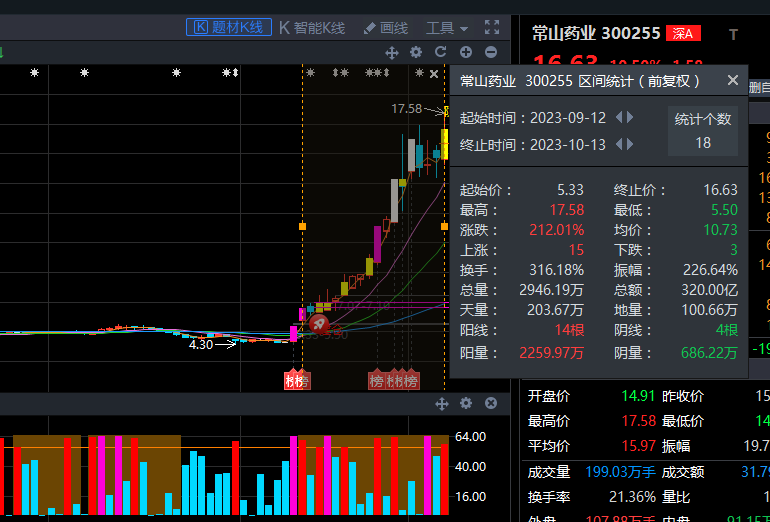
Task: Close the volume indicator panel
Action: pyautogui.click(x=491, y=403)
